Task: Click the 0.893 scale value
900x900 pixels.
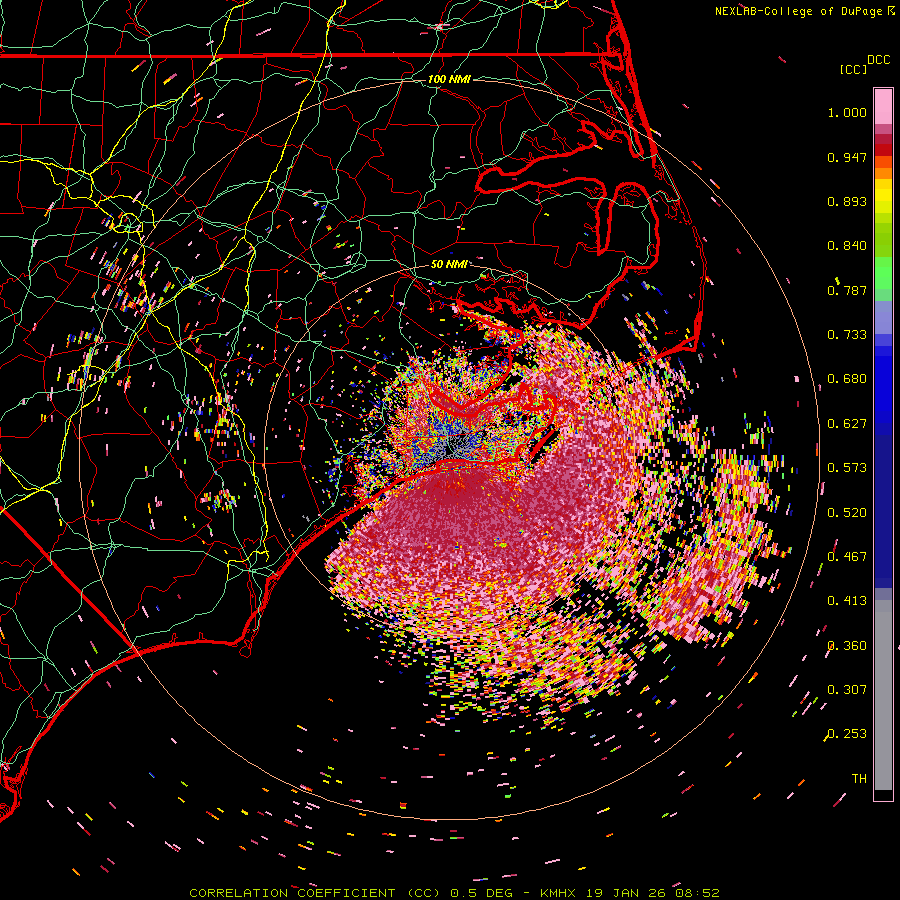Action: (x=847, y=201)
